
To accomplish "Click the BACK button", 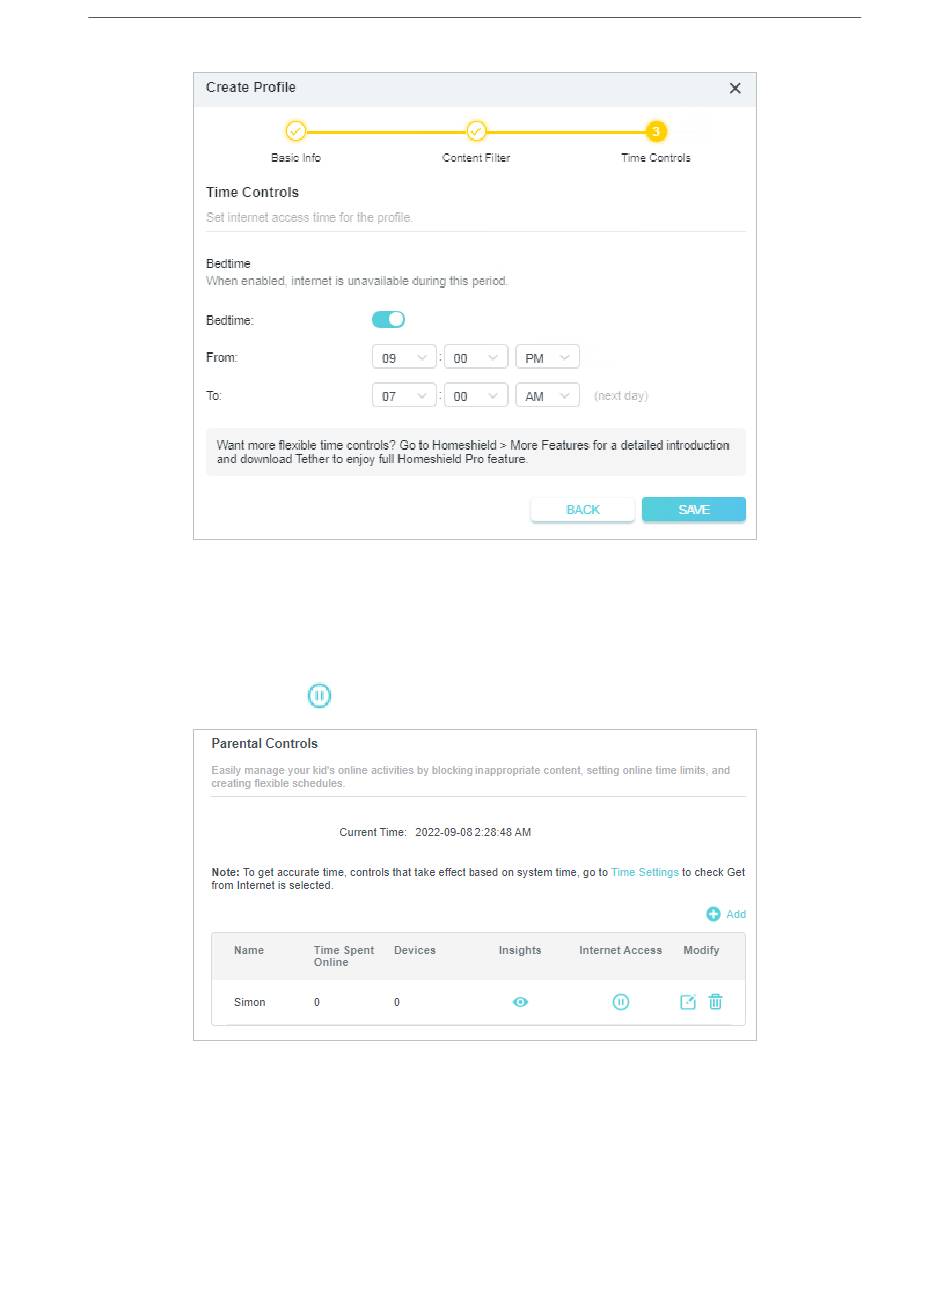I will 583,510.
